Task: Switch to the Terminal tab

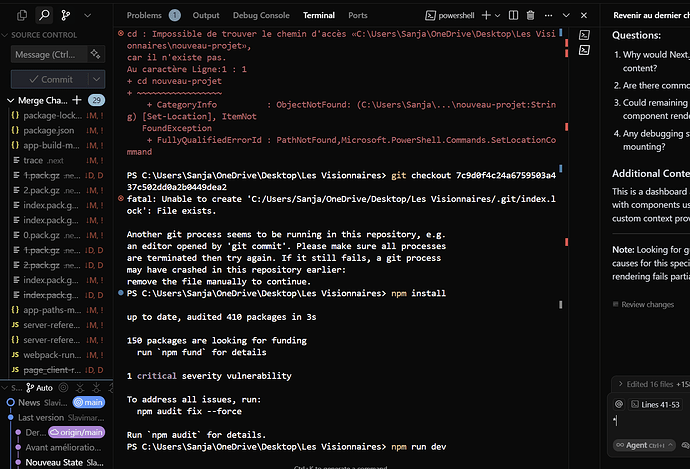Action: point(319,15)
